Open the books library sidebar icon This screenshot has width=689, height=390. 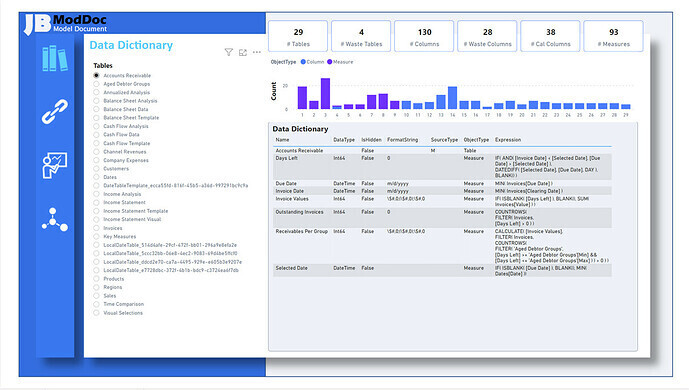pos(55,58)
